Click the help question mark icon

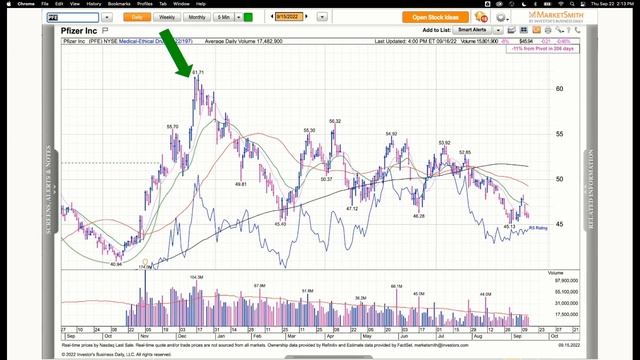coord(569,30)
